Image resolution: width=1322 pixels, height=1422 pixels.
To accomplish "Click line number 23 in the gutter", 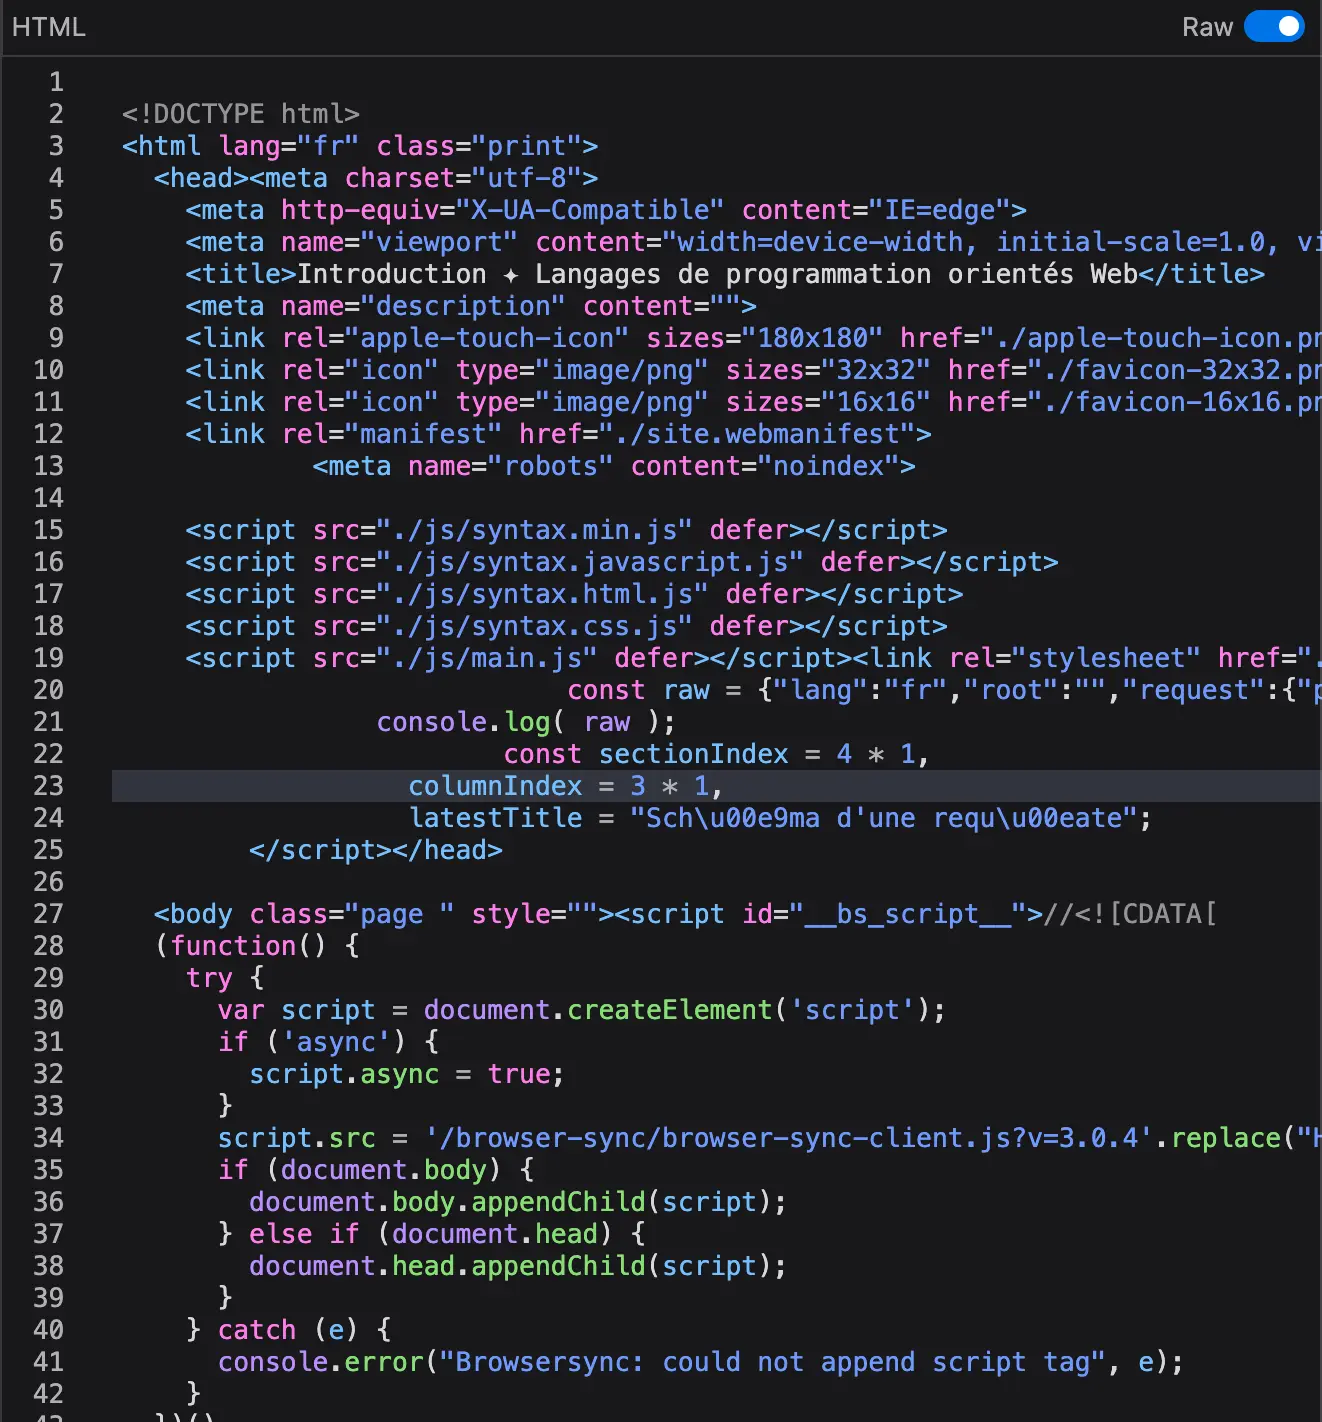I will tap(48, 786).
